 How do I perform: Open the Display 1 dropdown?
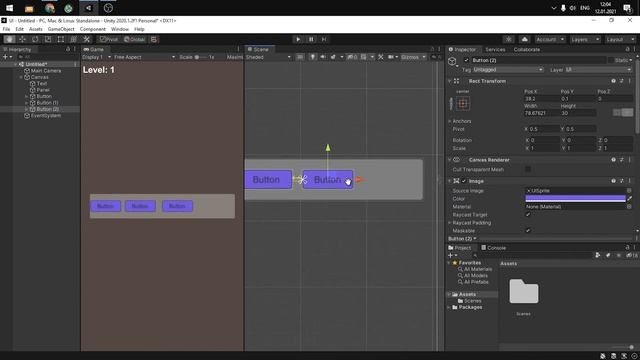point(97,57)
